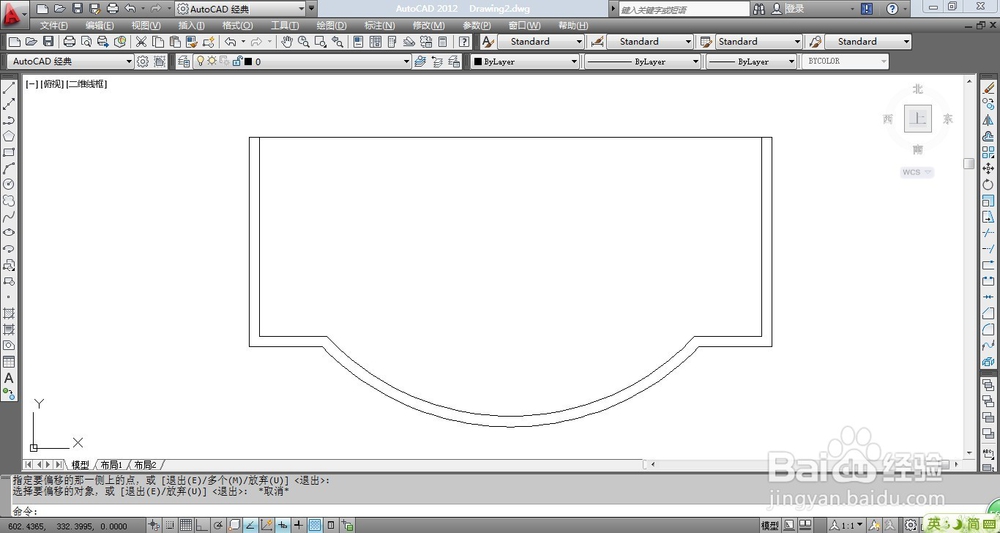This screenshot has width=1000, height=533.
Task: Select the Erase tool in modify toolbar
Action: 988,87
